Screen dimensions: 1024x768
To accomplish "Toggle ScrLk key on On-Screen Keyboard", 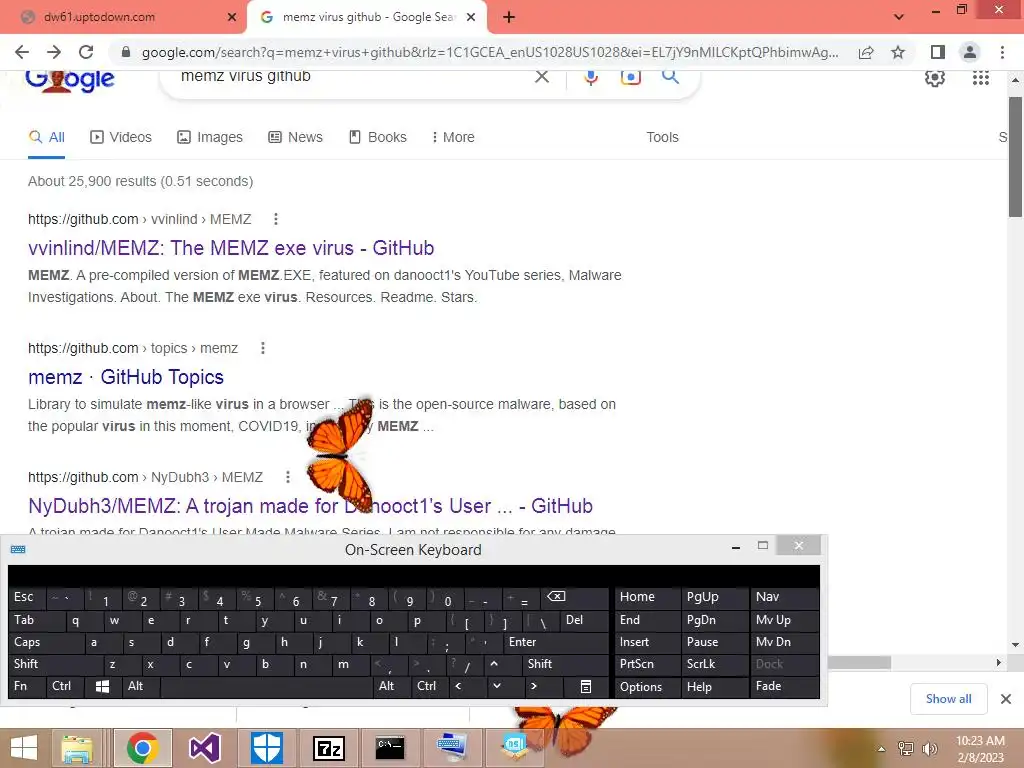I will [713, 664].
